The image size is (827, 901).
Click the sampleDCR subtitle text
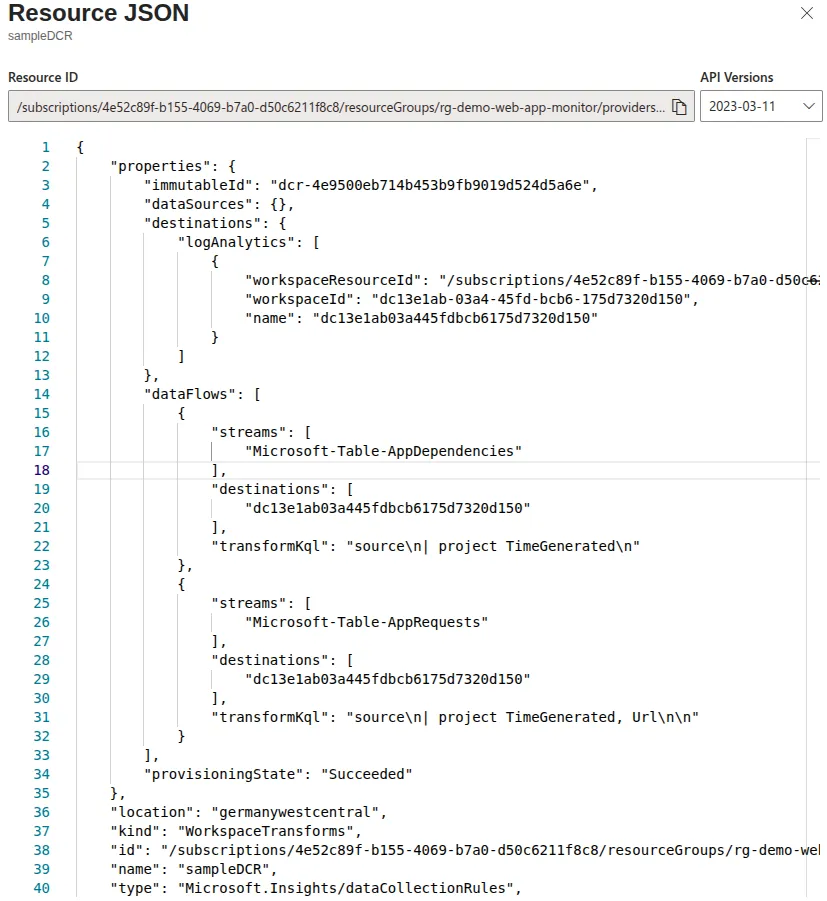pos(40,36)
